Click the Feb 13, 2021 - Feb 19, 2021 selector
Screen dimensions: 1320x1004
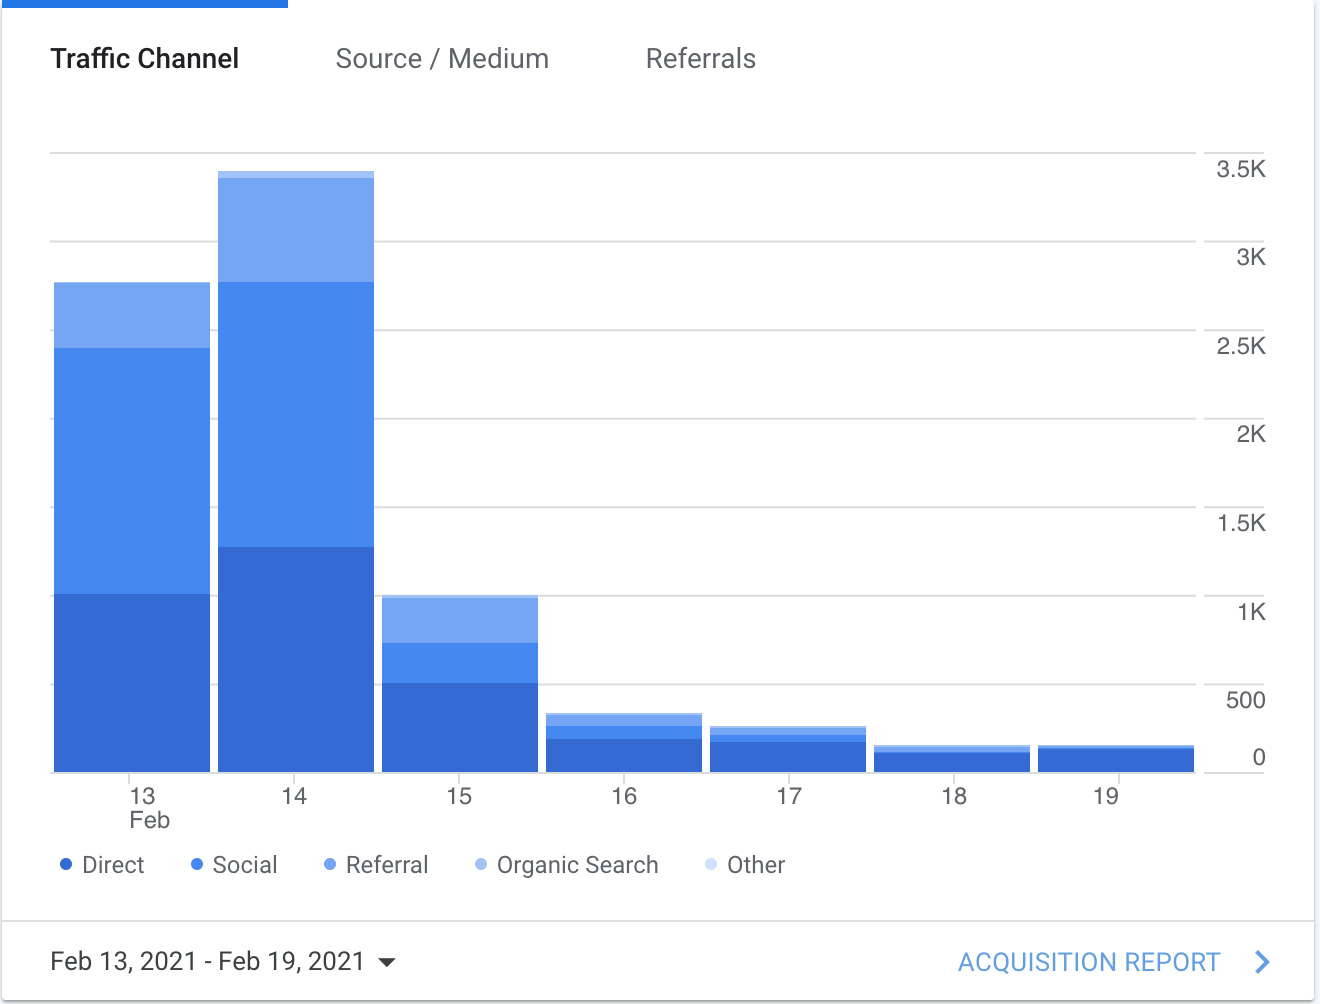pos(207,961)
